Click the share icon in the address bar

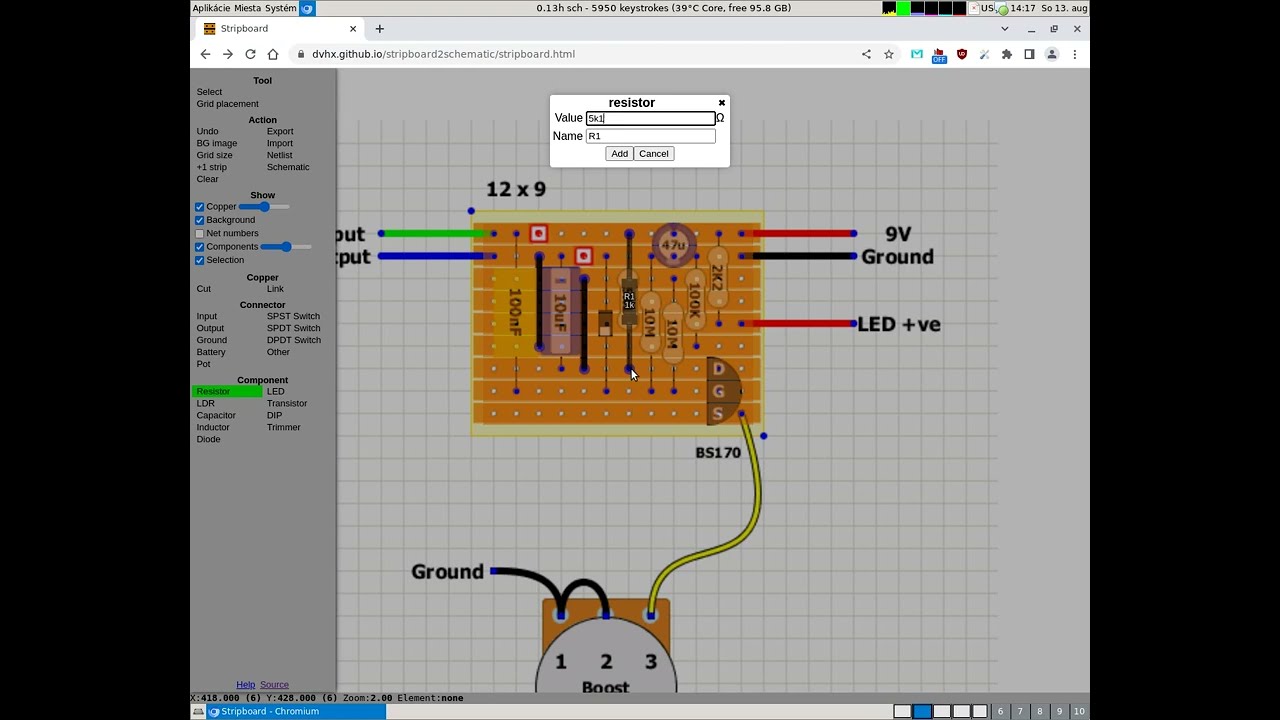(866, 54)
